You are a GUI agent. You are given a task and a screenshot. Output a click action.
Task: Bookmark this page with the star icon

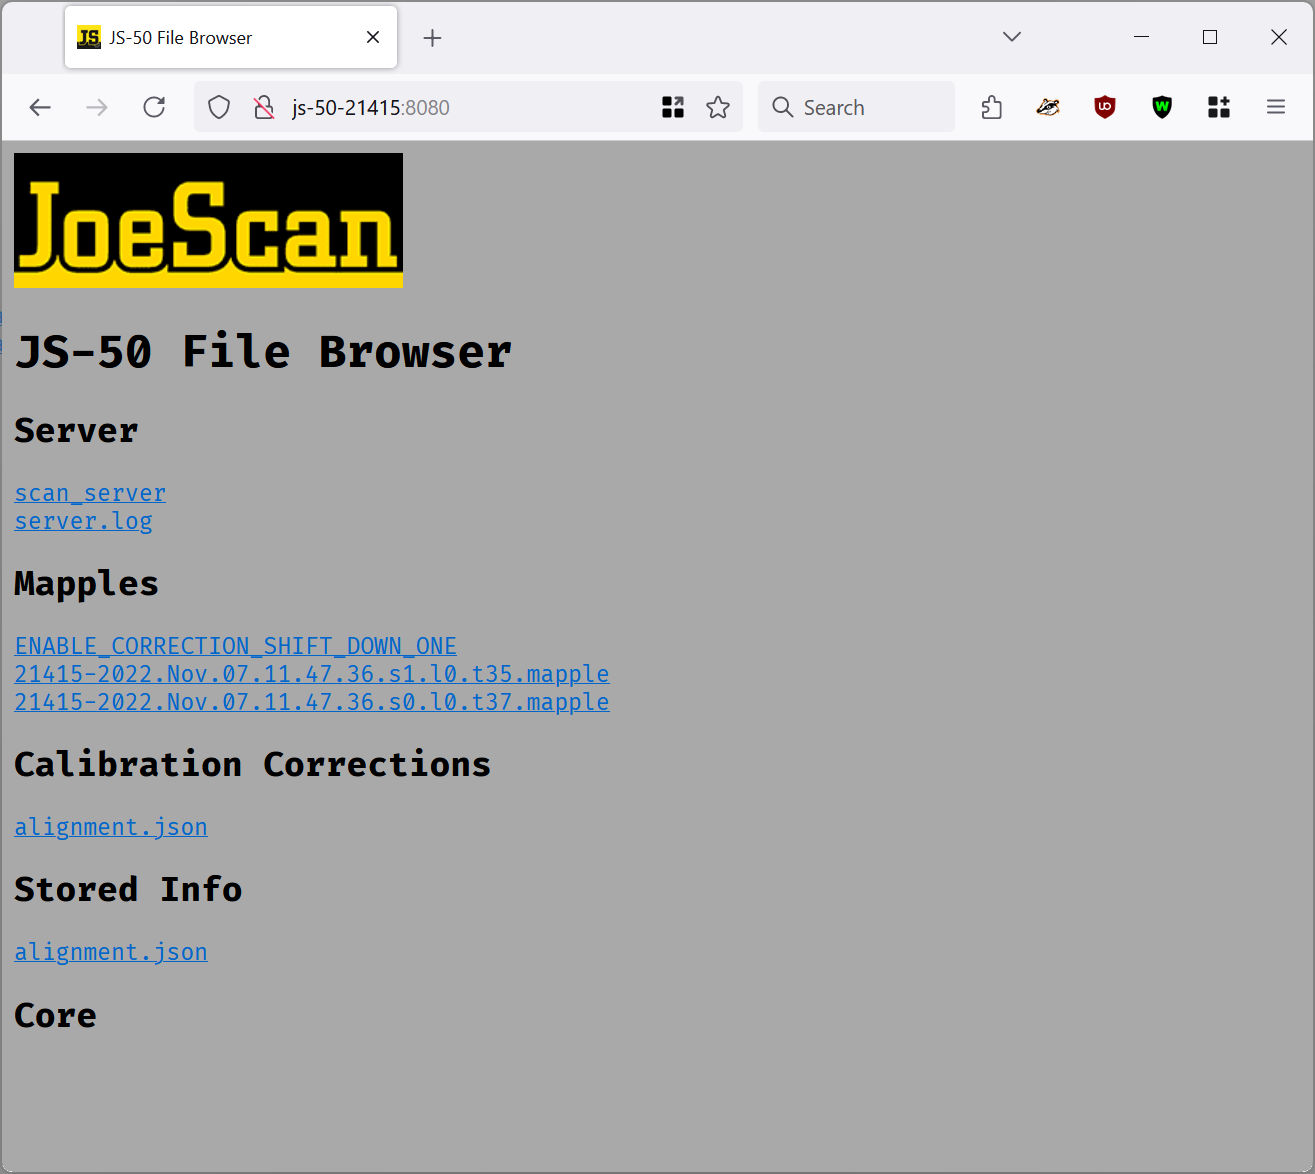click(718, 107)
